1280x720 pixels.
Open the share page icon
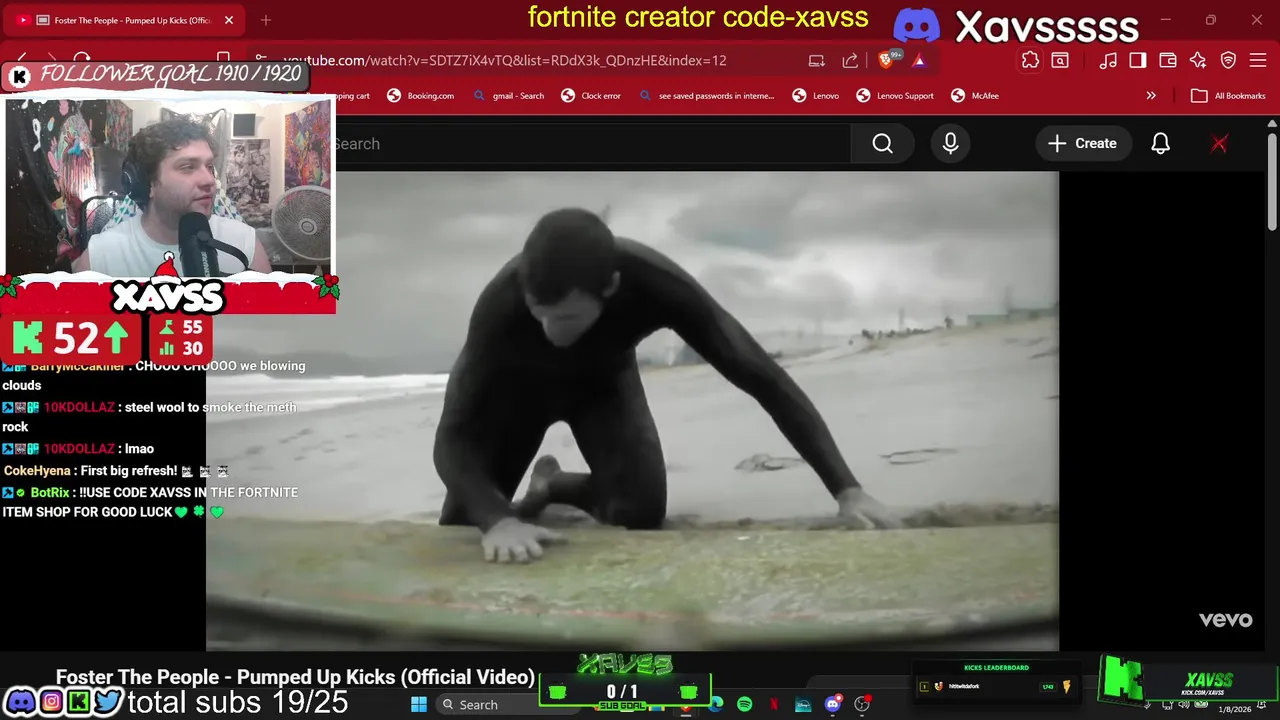[x=850, y=60]
